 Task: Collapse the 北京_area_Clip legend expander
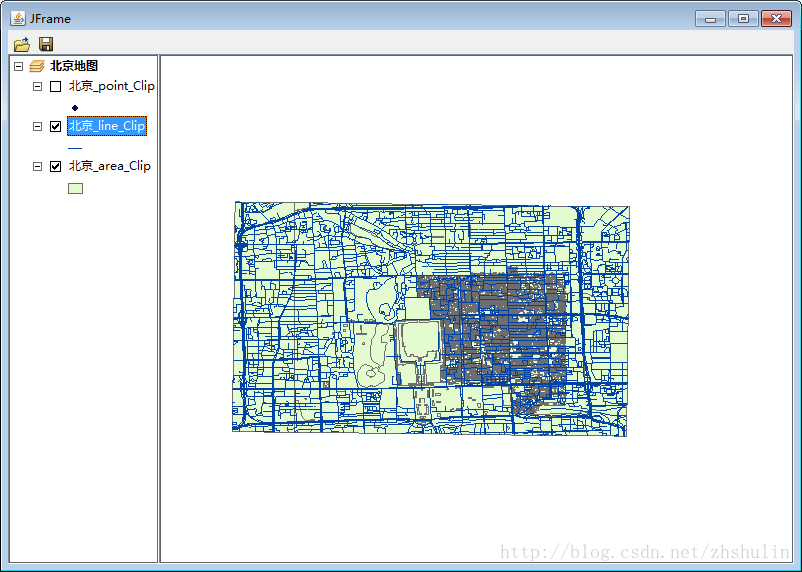pyautogui.click(x=38, y=166)
